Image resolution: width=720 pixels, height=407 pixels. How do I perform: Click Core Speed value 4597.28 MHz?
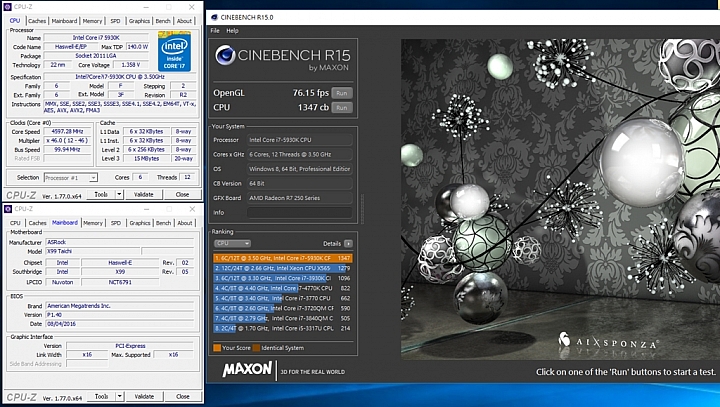click(x=67, y=131)
